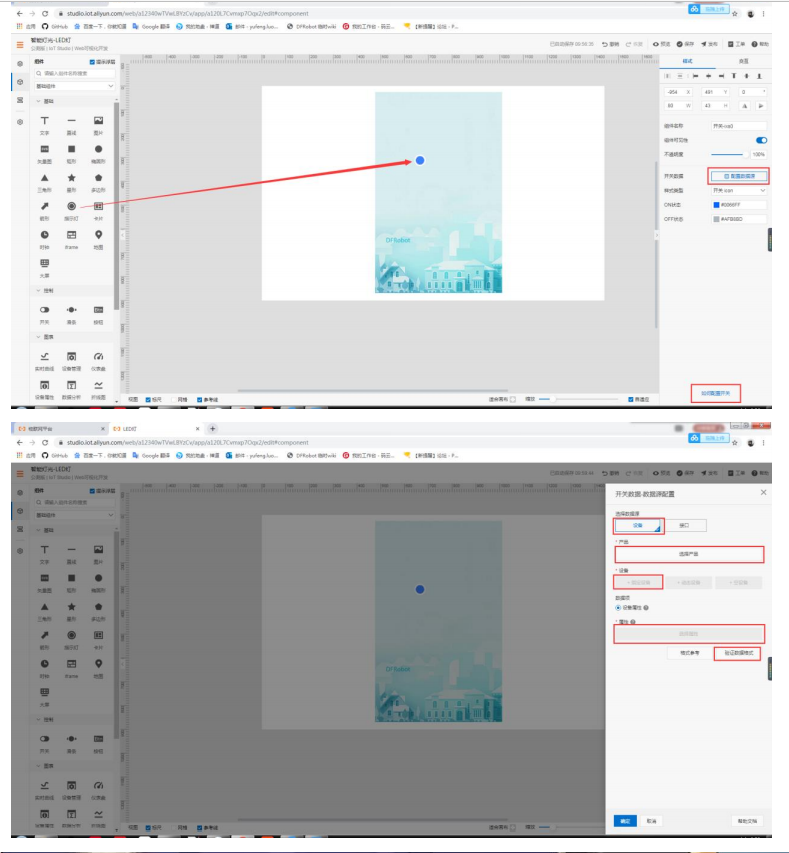The width and height of the screenshot is (789, 853).
Task: Collapse the 图表 section in upper component panel
Action: coord(39,337)
